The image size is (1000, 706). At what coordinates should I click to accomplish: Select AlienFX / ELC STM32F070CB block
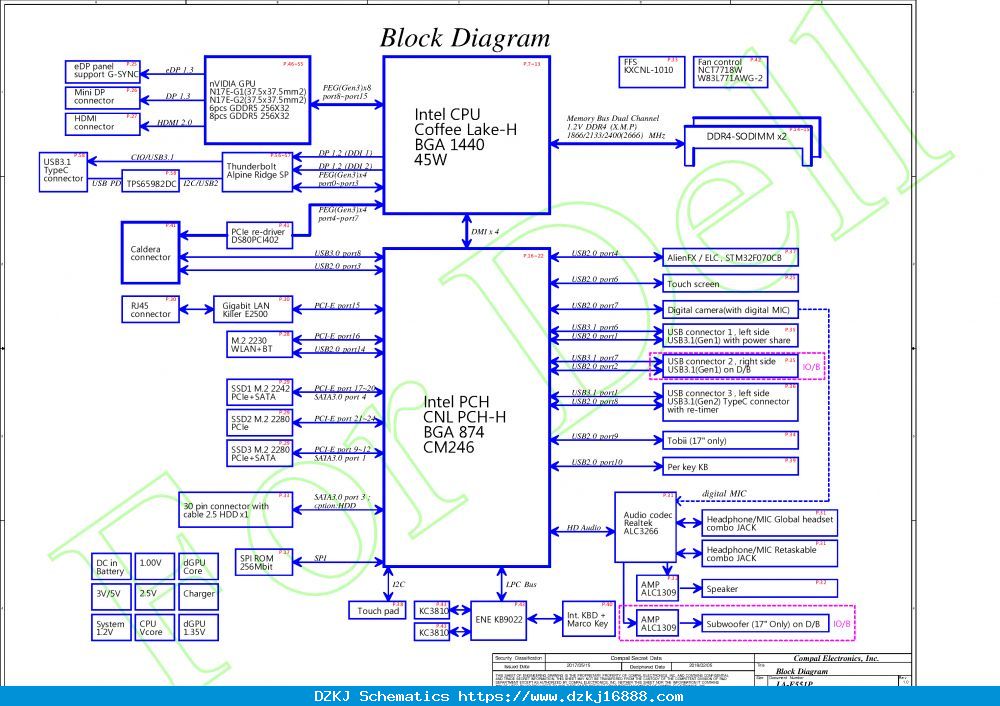(x=730, y=258)
